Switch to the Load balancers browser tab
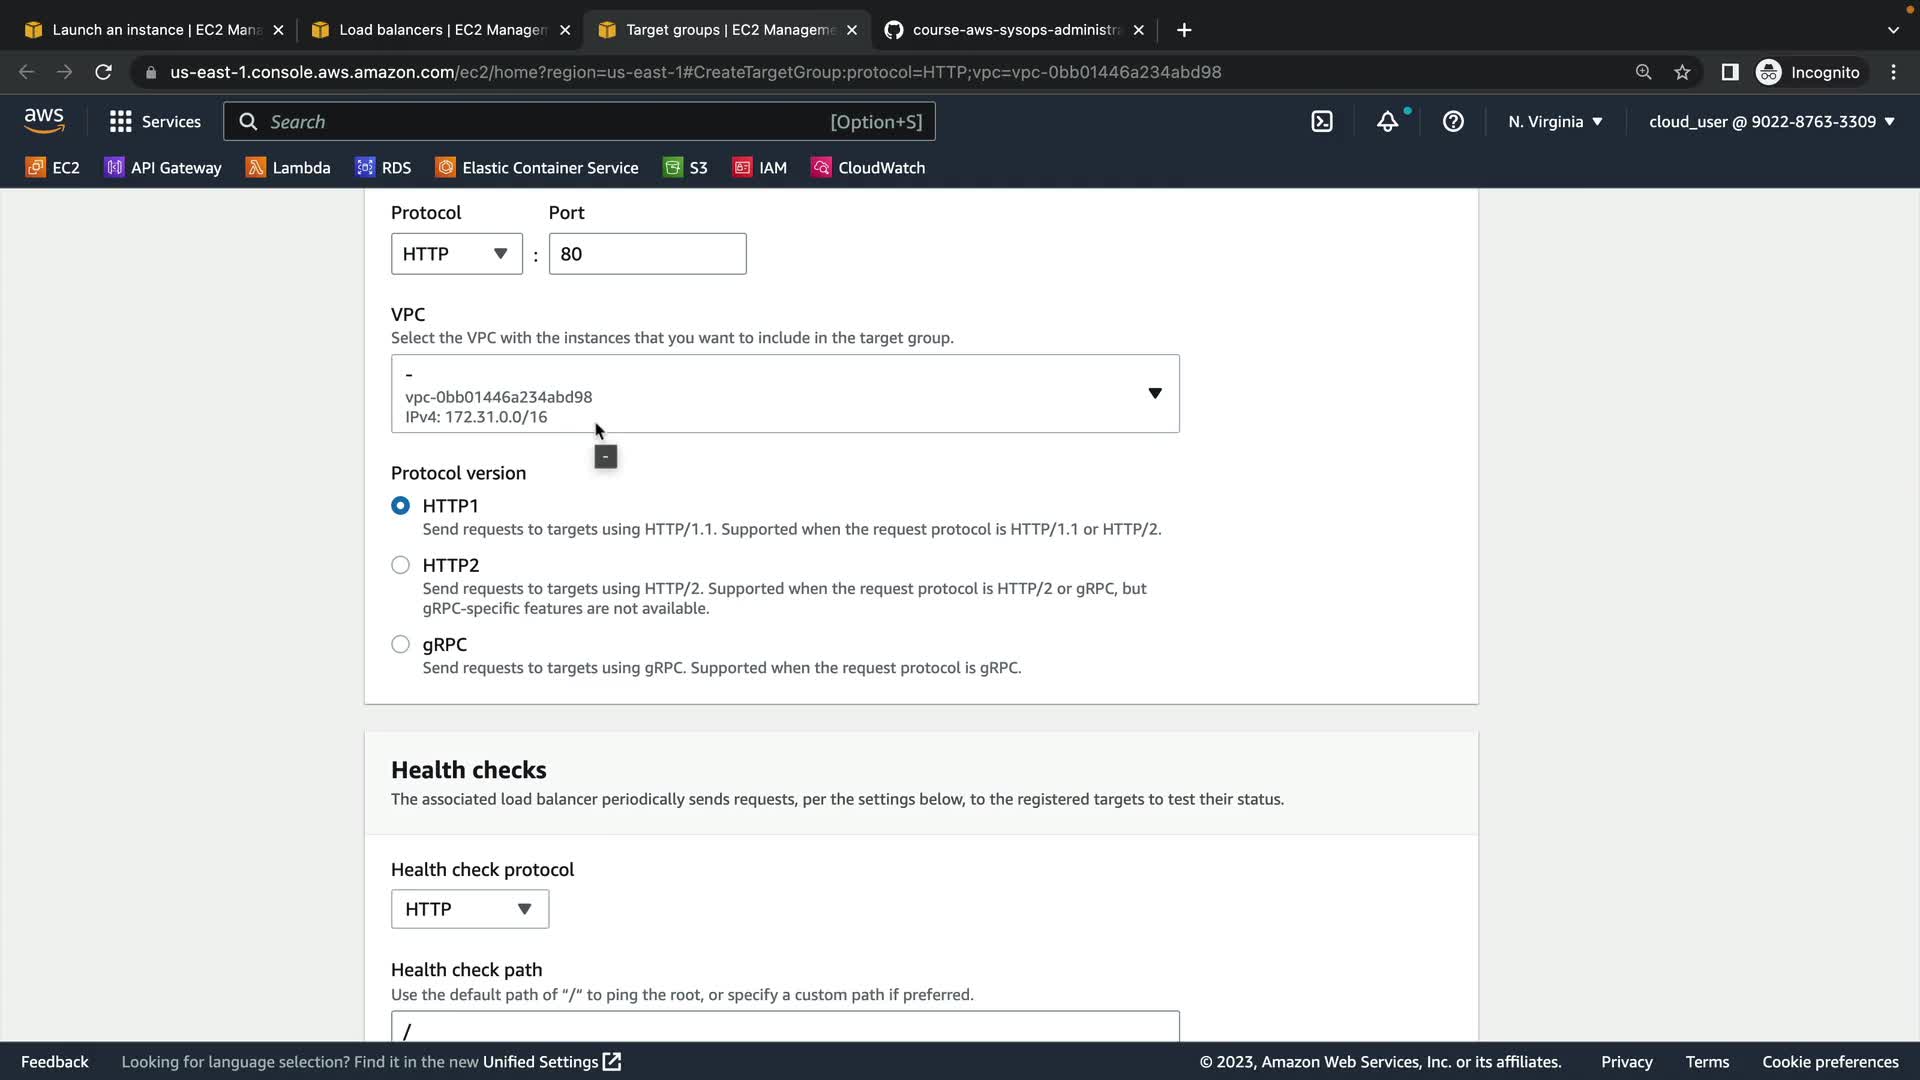 click(x=440, y=30)
